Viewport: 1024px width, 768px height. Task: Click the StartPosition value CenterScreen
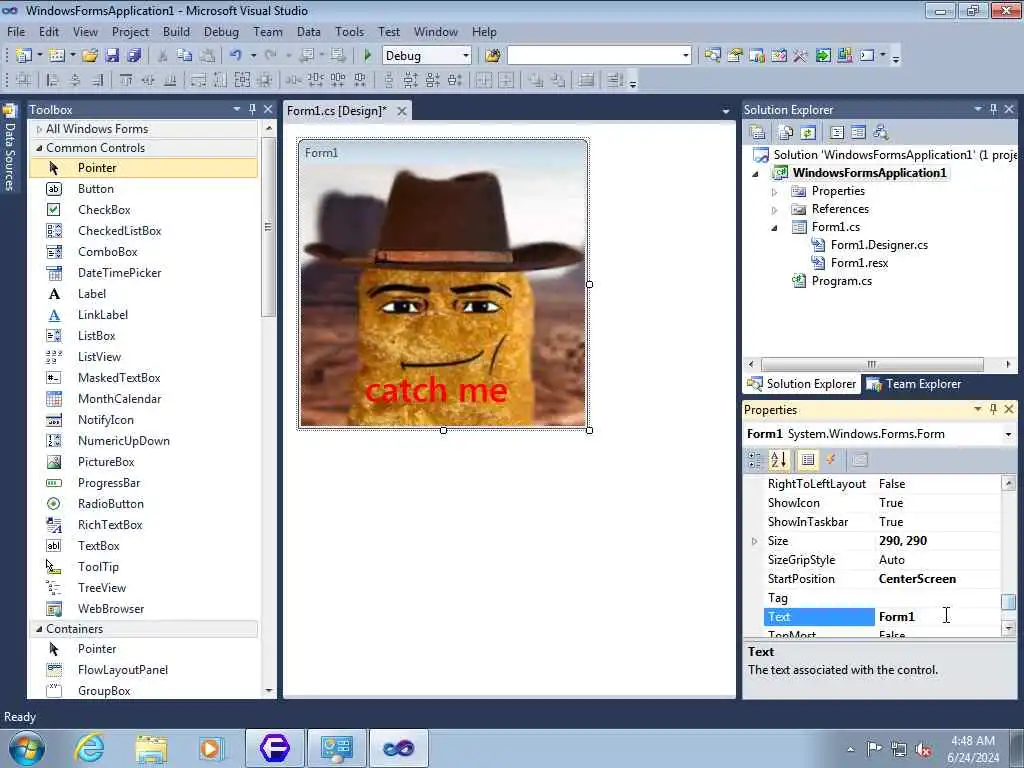point(917,579)
